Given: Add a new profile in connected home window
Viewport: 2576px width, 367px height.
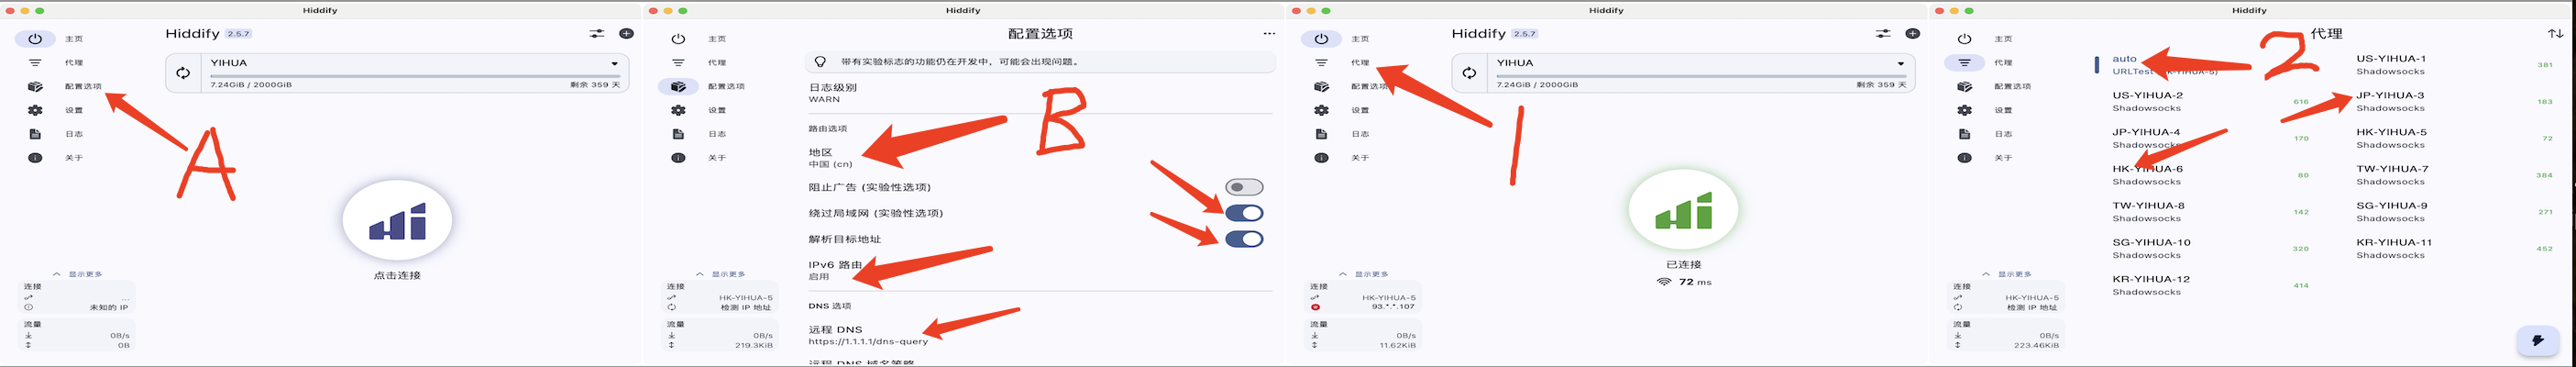Looking at the screenshot, I should (x=1912, y=33).
